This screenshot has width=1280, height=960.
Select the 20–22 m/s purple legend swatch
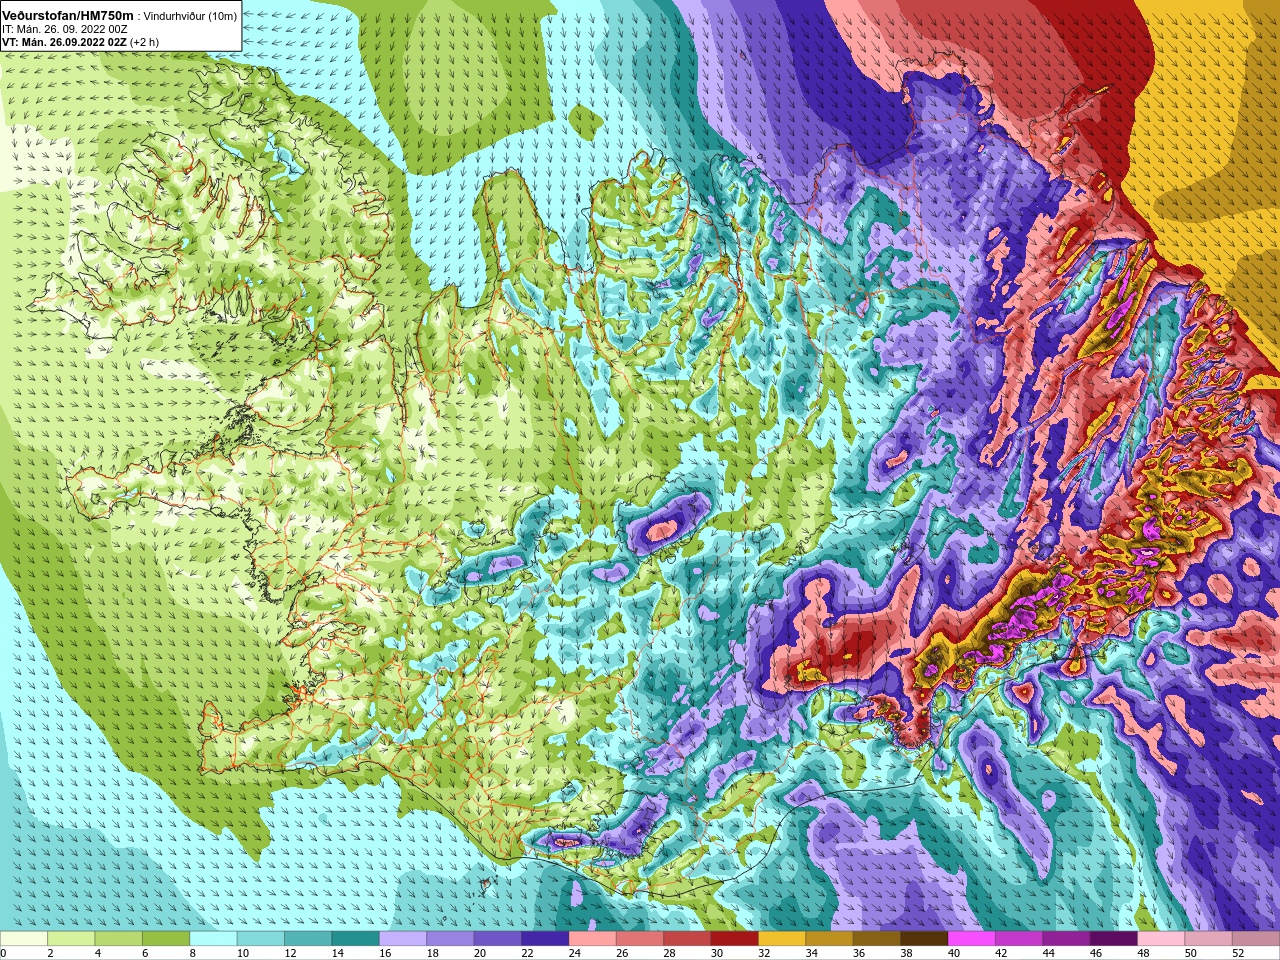(498, 939)
